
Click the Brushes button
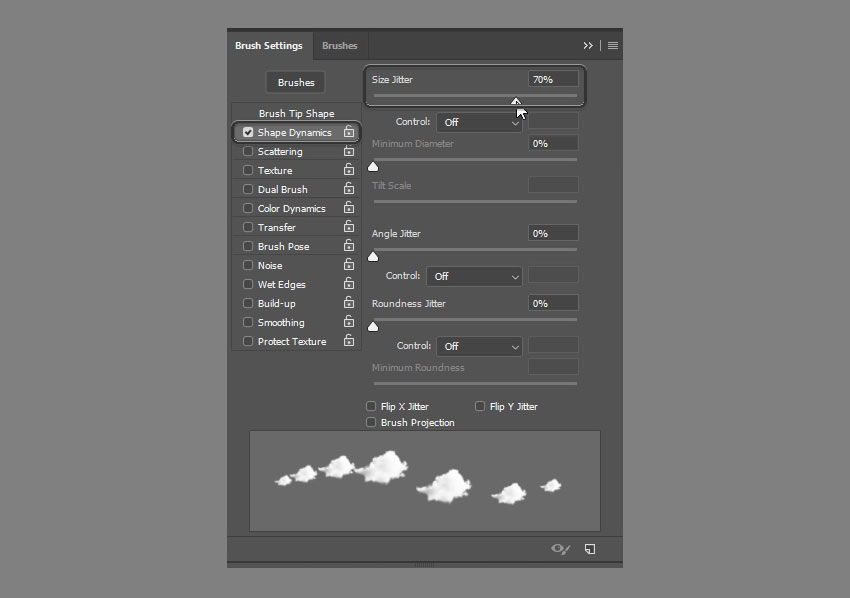[296, 83]
